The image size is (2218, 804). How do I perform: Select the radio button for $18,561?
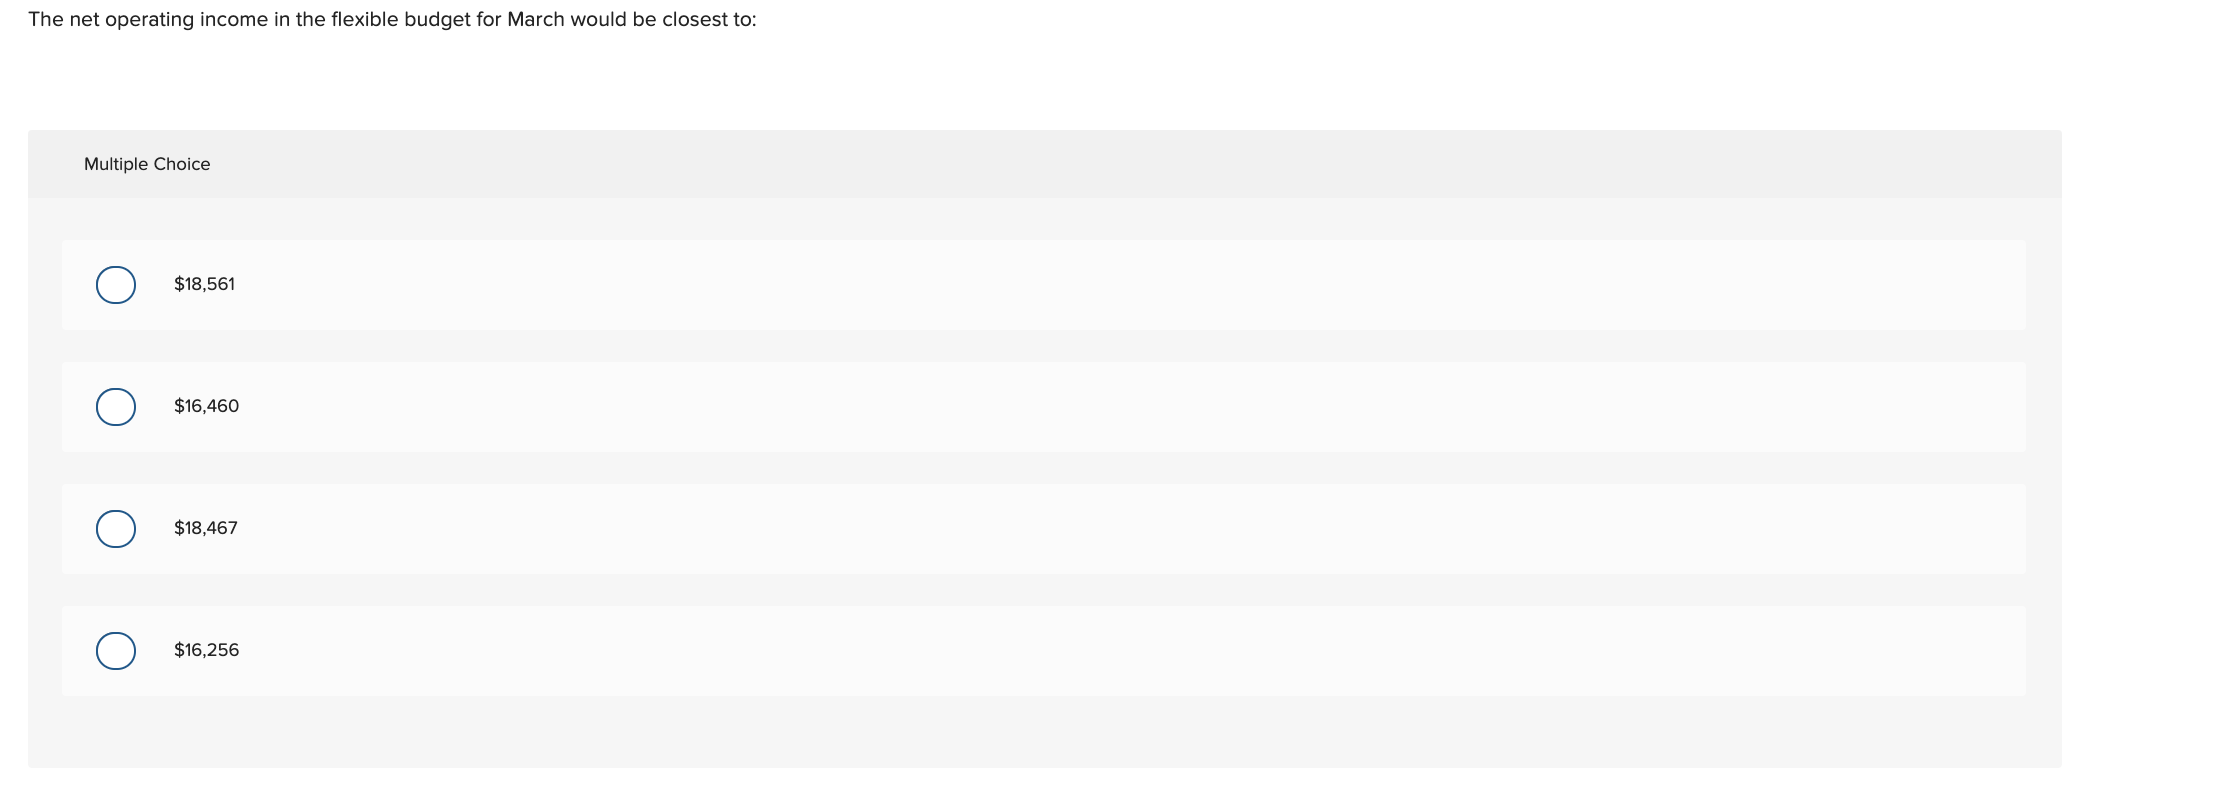(x=116, y=285)
